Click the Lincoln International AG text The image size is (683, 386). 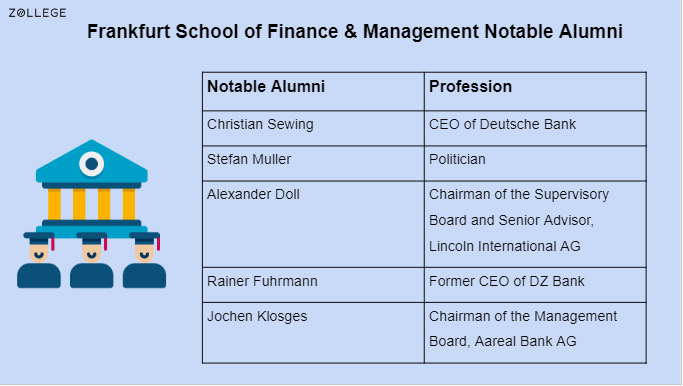tap(504, 246)
